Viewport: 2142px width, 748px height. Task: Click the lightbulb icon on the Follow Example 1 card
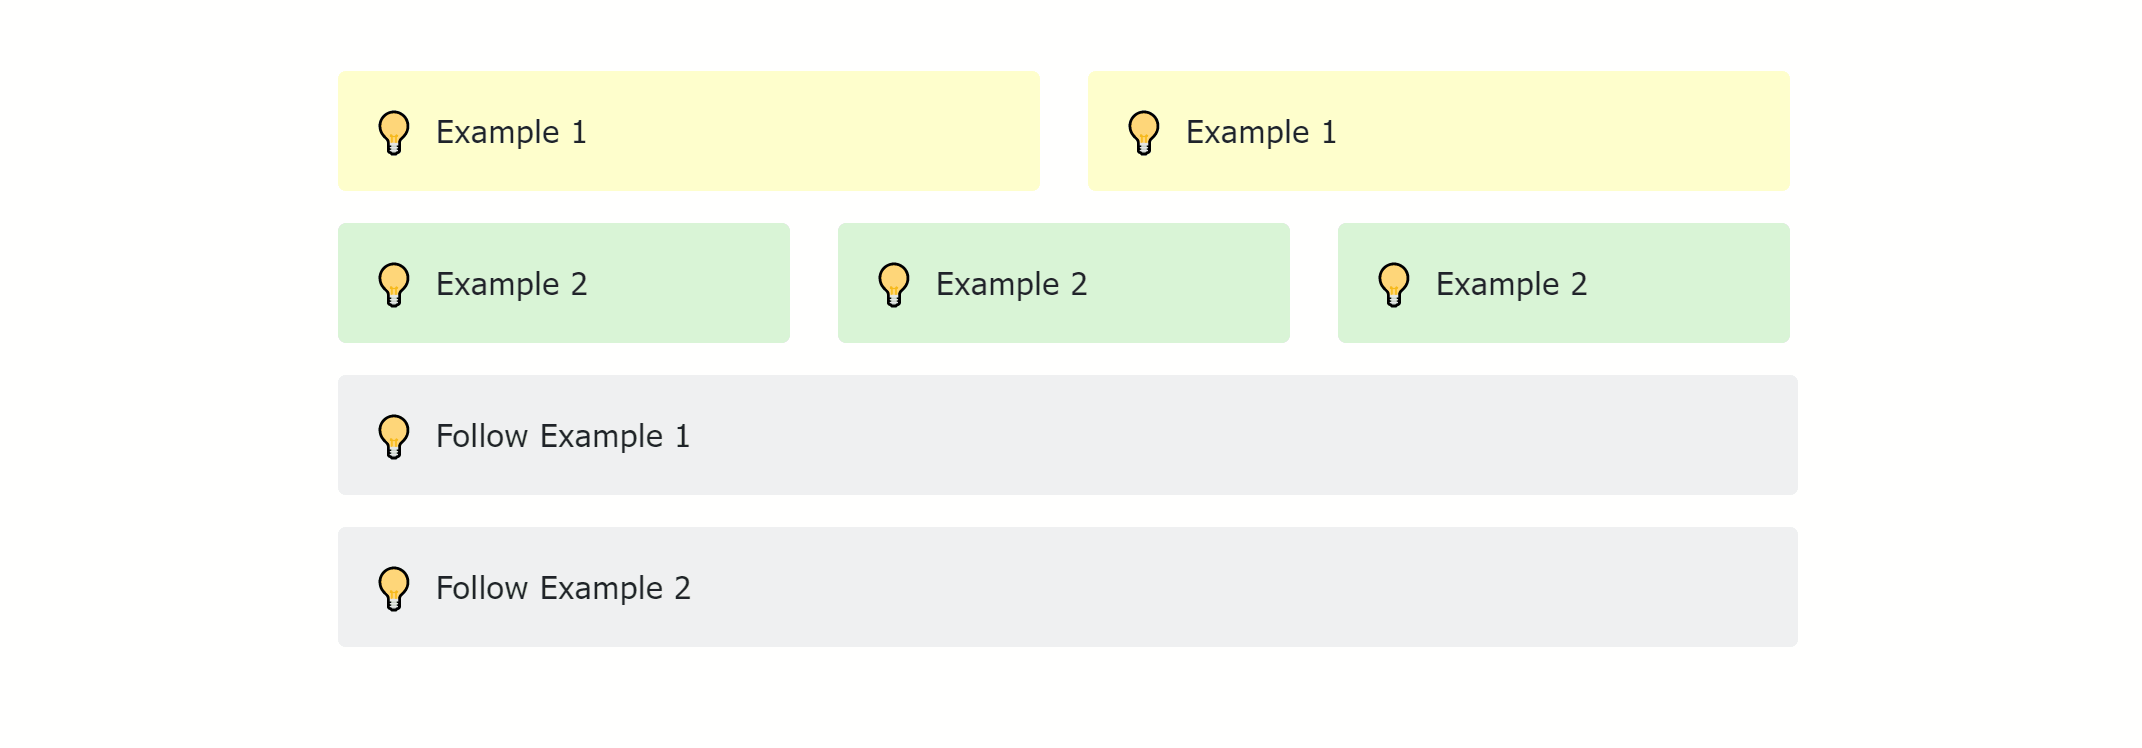(394, 435)
